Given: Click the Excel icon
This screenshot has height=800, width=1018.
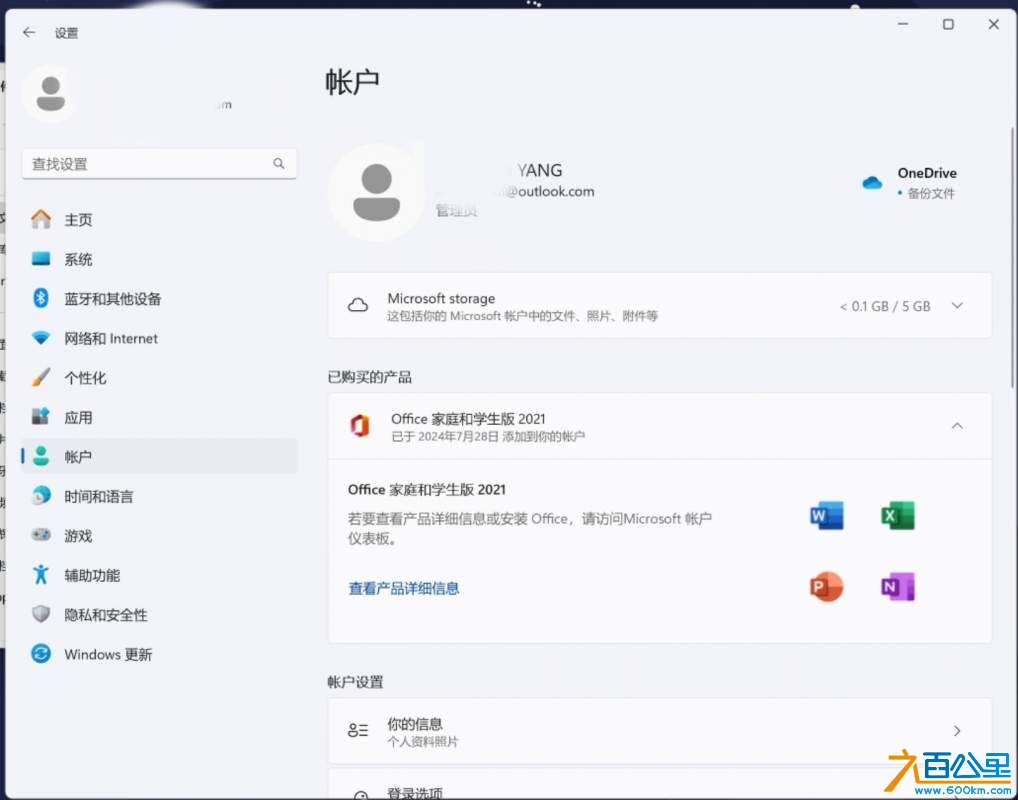Looking at the screenshot, I should 898,516.
